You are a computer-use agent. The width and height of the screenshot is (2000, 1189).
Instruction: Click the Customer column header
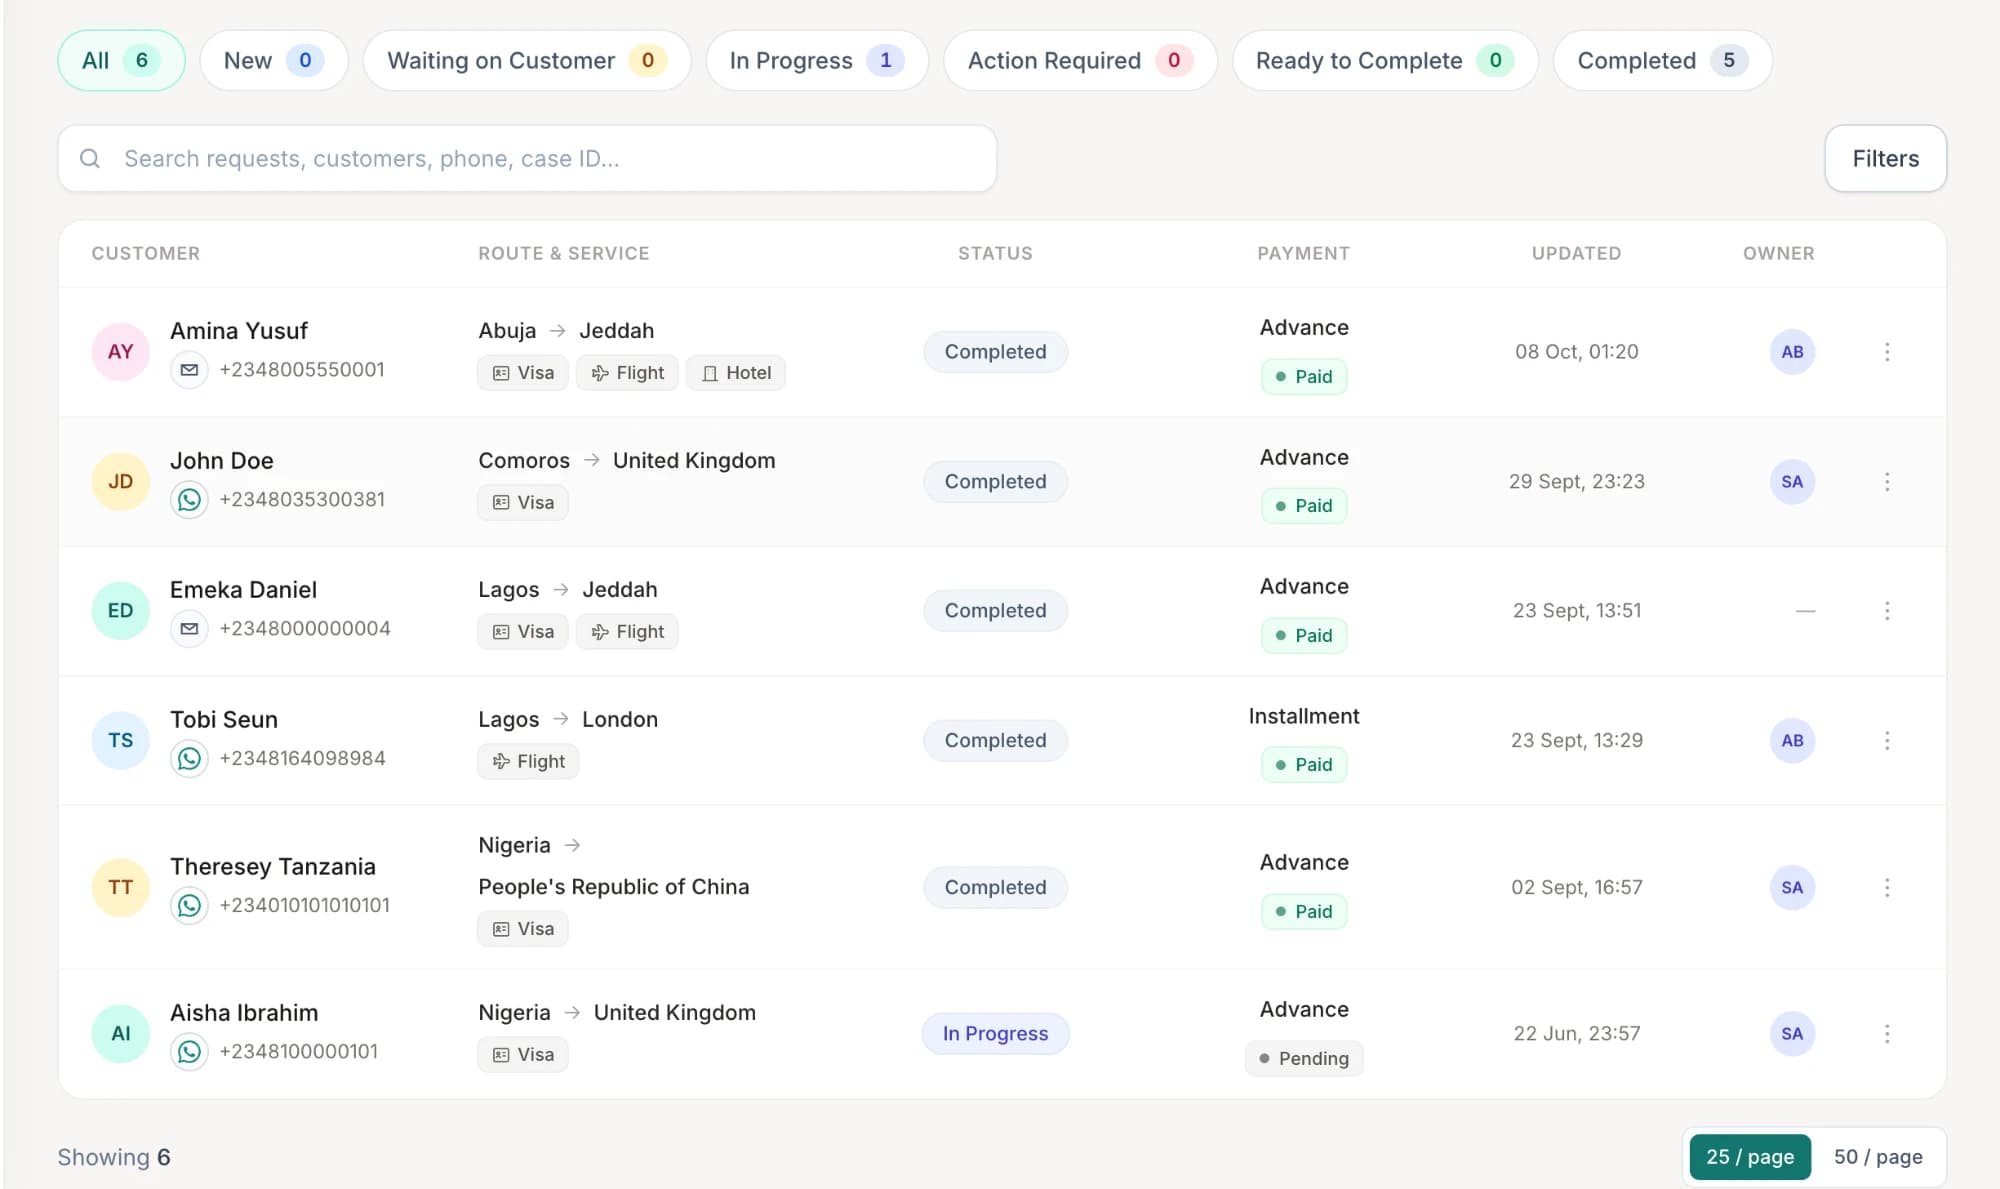(146, 254)
